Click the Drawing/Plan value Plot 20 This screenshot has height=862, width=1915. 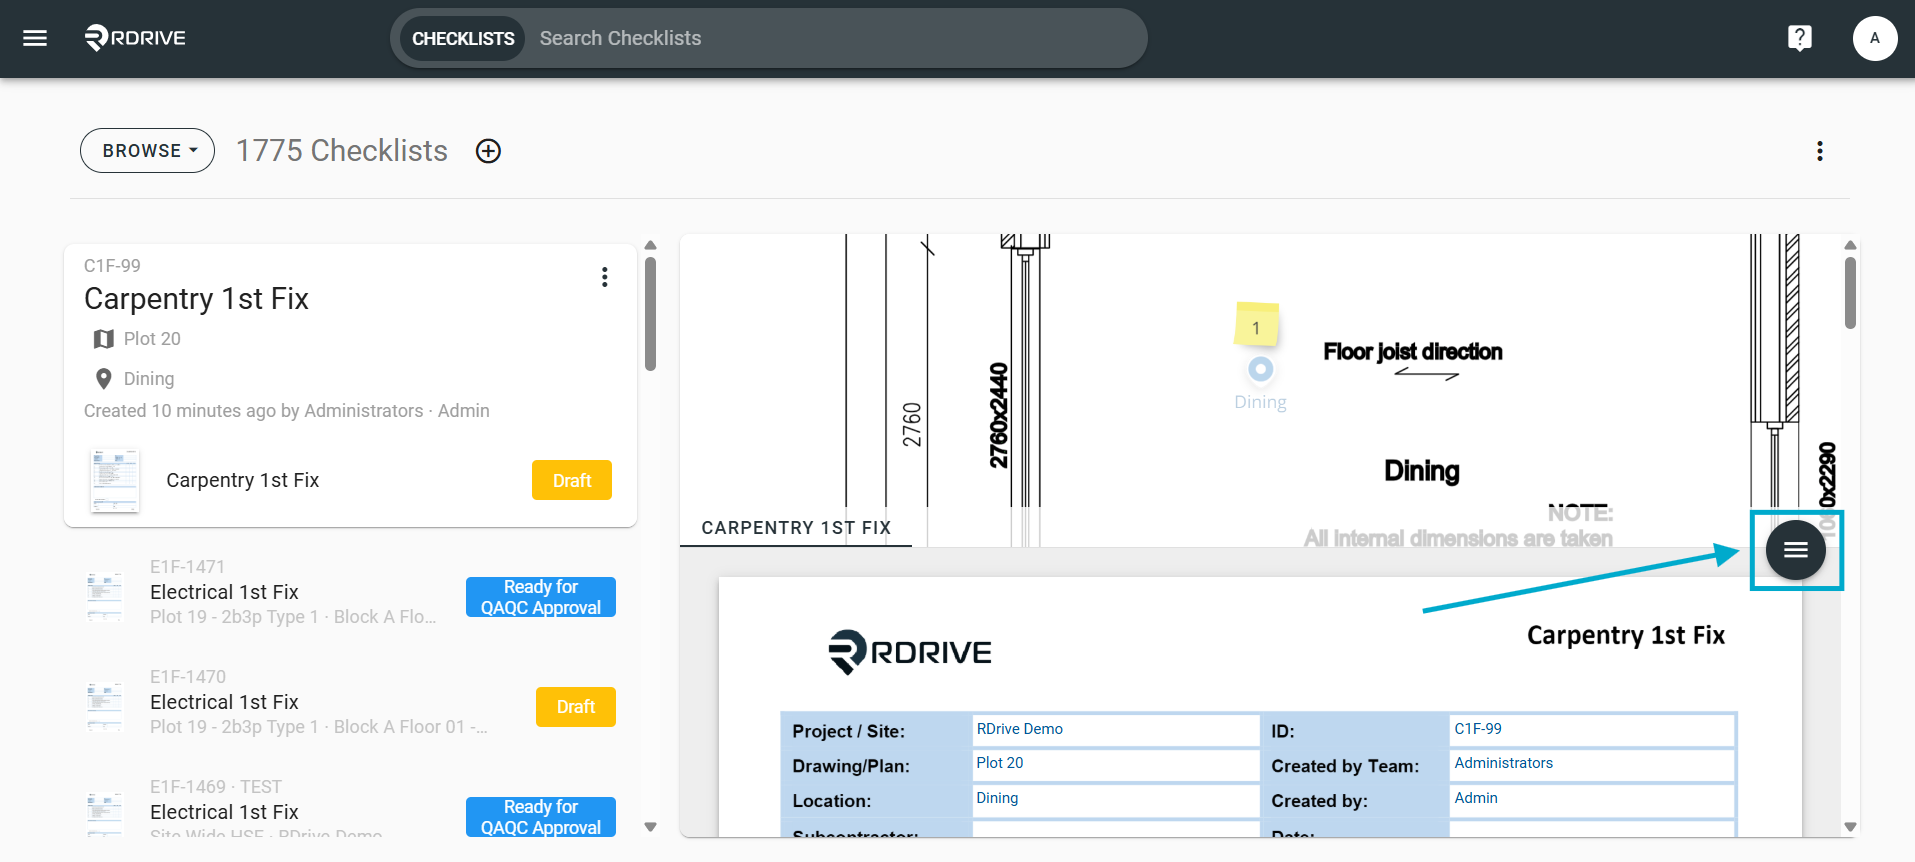(1000, 763)
